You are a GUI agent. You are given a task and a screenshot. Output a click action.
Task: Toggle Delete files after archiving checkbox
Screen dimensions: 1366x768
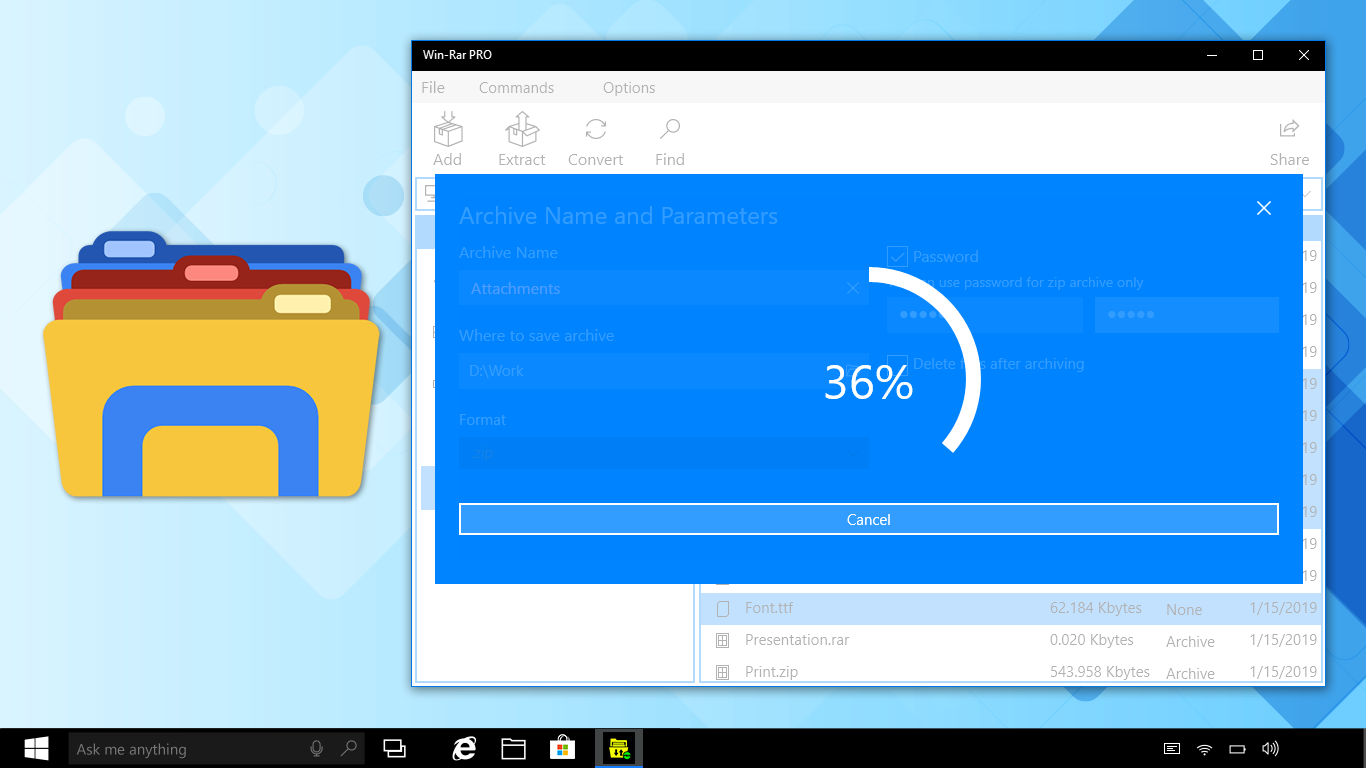click(x=897, y=364)
